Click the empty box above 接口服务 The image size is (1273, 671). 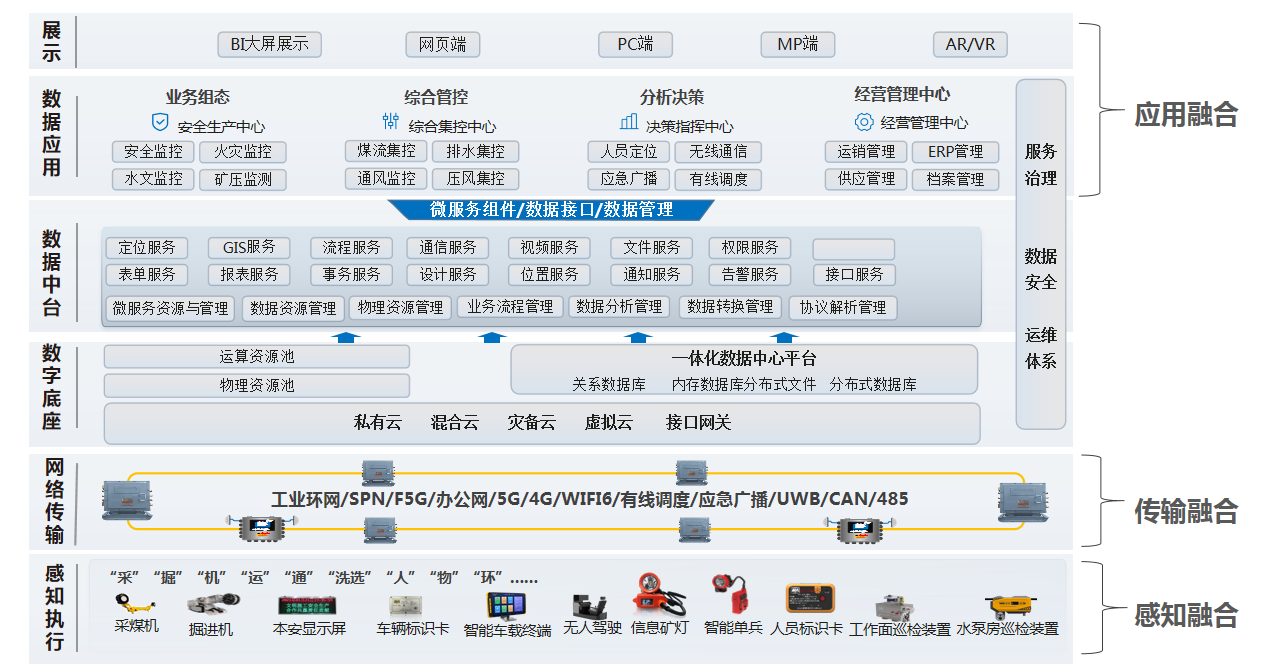click(853, 249)
